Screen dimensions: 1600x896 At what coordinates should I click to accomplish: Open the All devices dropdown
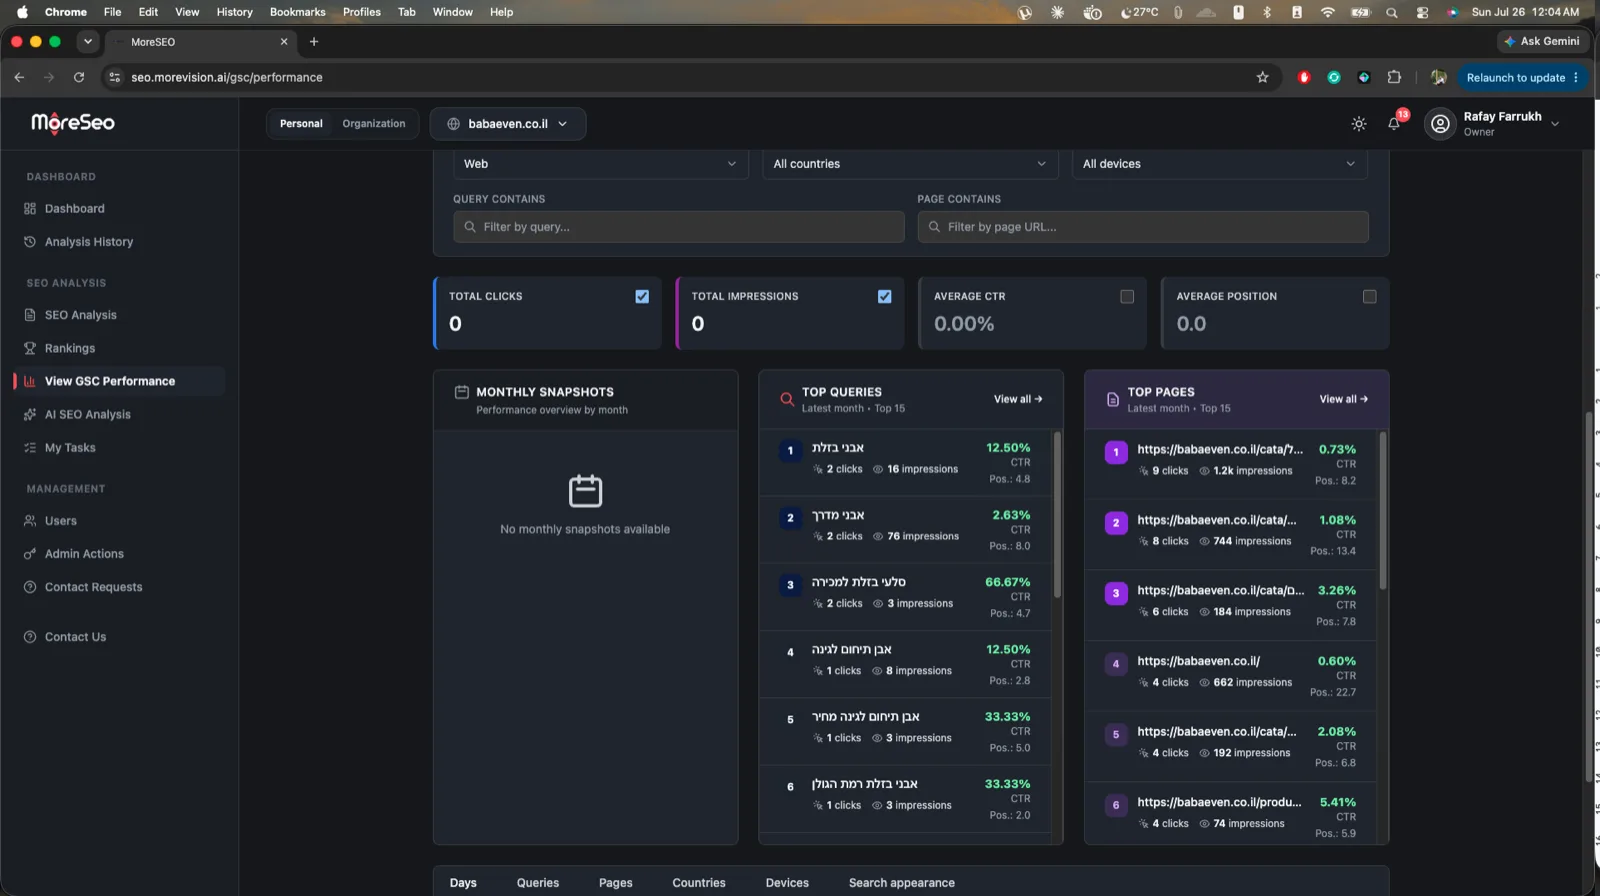point(1219,164)
